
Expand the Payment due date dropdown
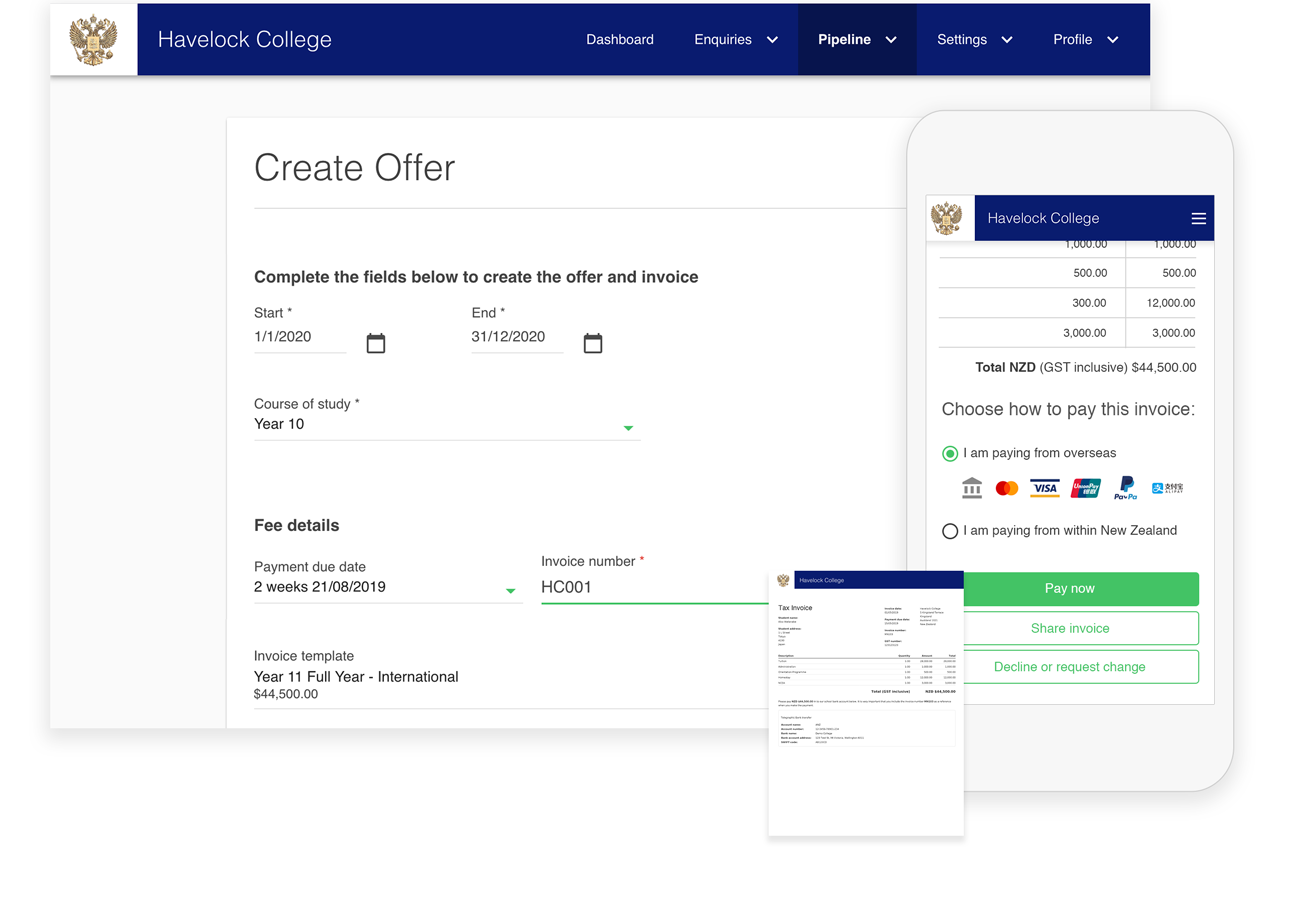512,590
